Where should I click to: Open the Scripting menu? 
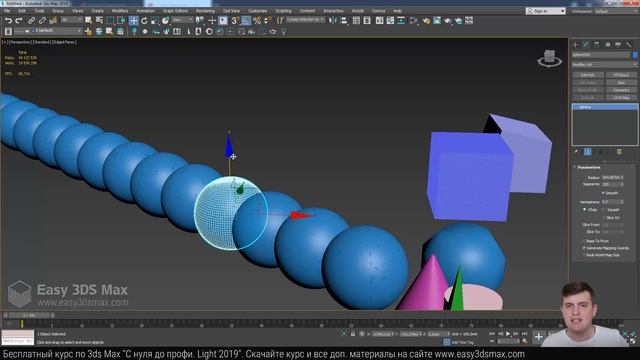(283, 11)
